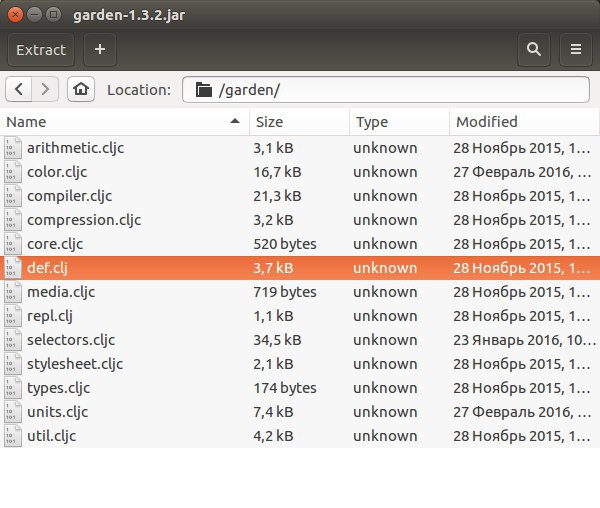Screen dimensions: 600x508
Task: Click selectors.cljc date 23 Январь 2016
Action: 525,340
